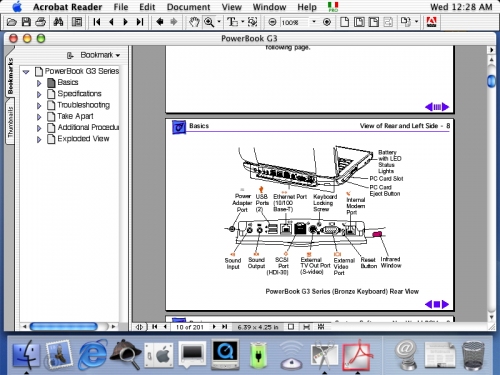Click the Adobe Online icon
The width and height of the screenshot is (500, 375).
pos(432,22)
